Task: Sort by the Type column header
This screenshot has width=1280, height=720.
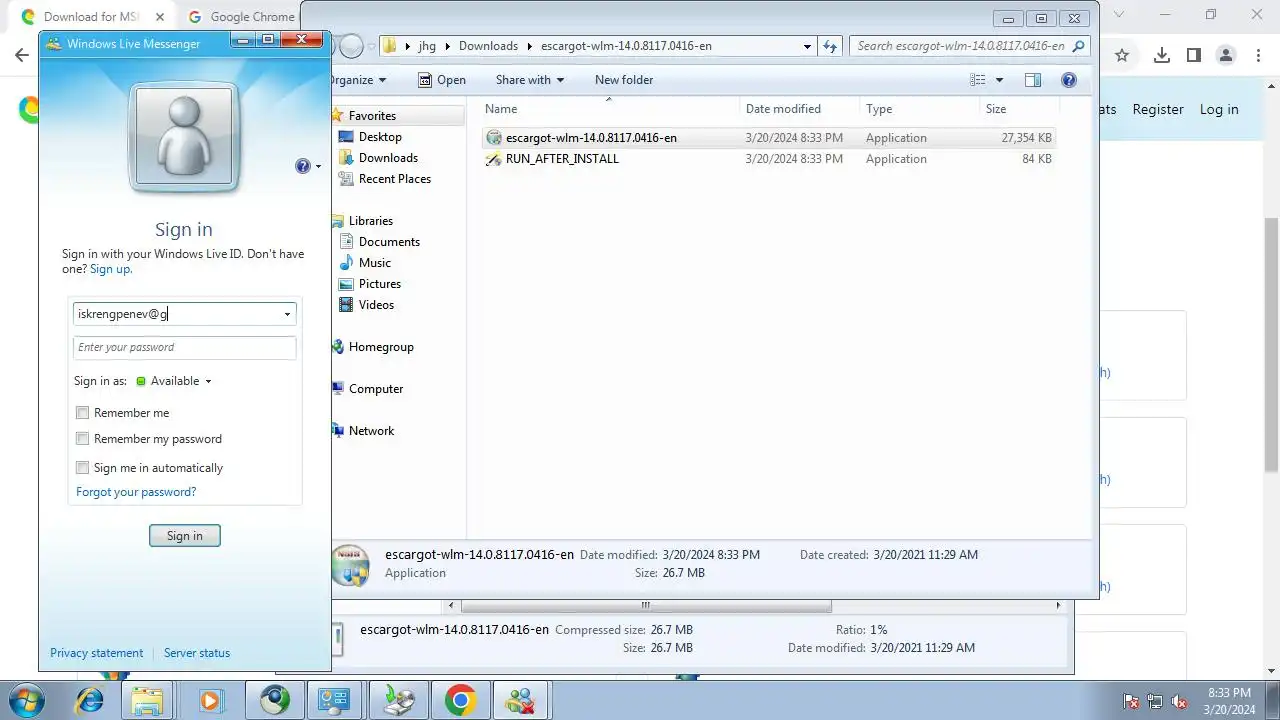Action: click(x=919, y=109)
